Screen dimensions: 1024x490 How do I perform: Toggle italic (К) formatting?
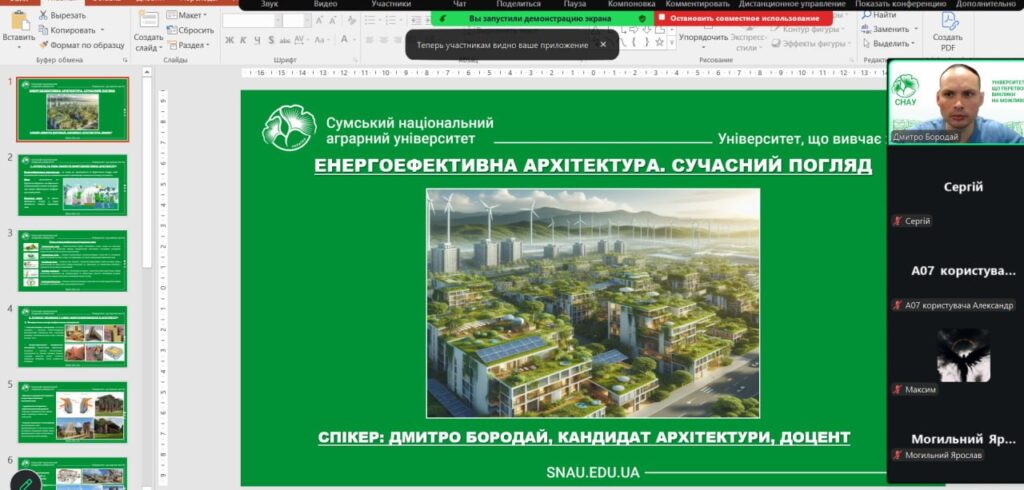click(244, 40)
